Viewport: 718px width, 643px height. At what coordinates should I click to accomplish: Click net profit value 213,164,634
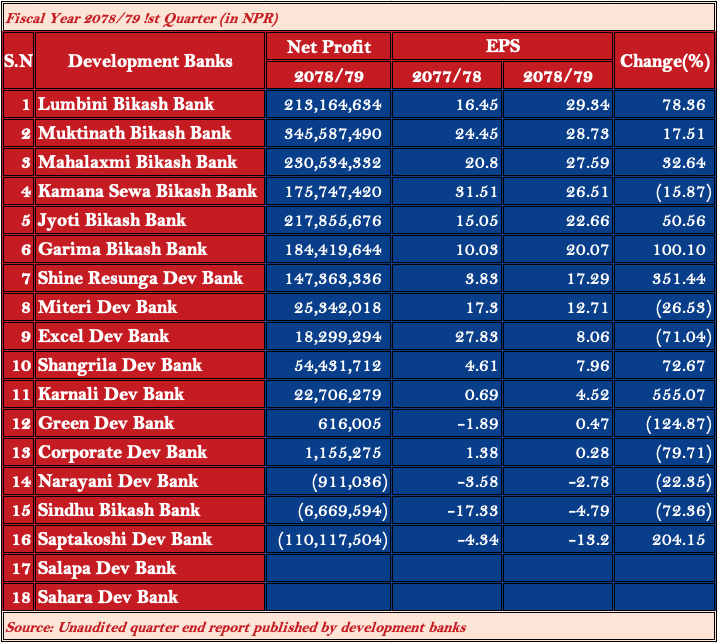[x=328, y=104]
